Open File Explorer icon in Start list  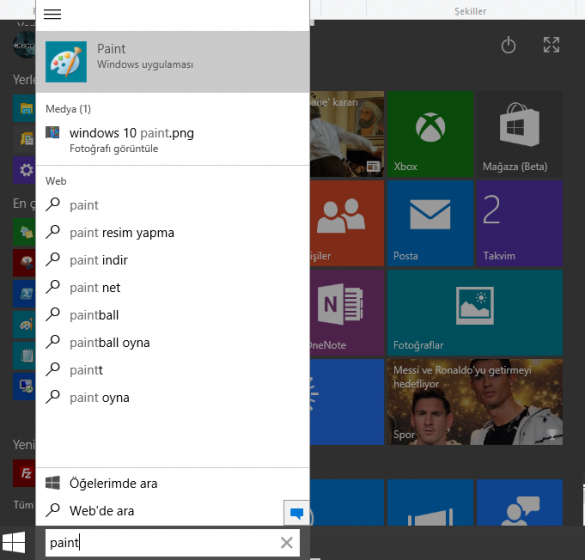24,108
